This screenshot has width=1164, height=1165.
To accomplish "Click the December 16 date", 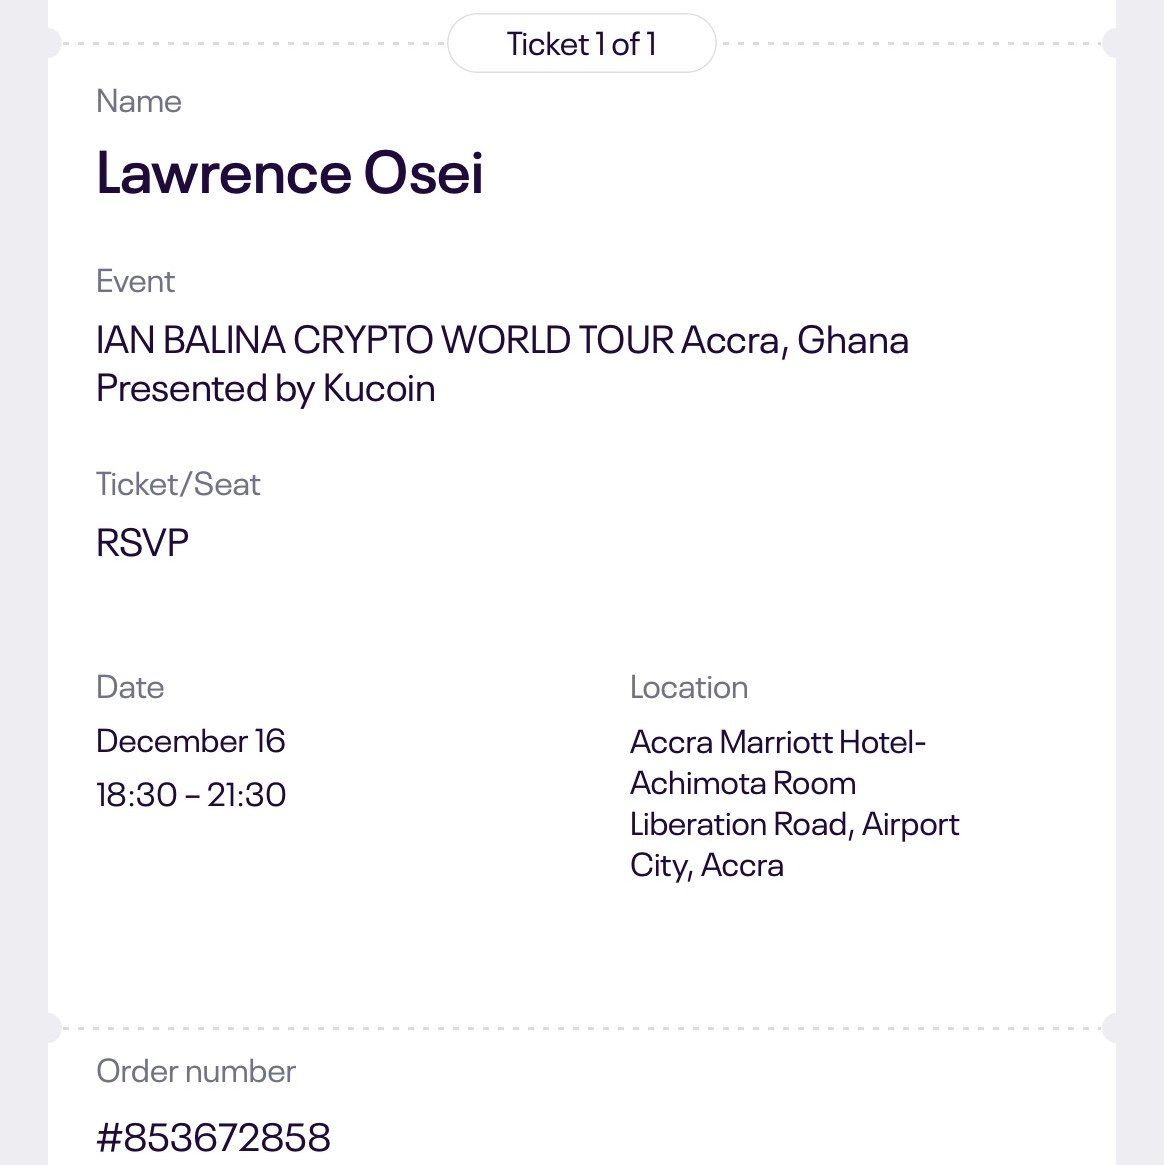I will [191, 741].
